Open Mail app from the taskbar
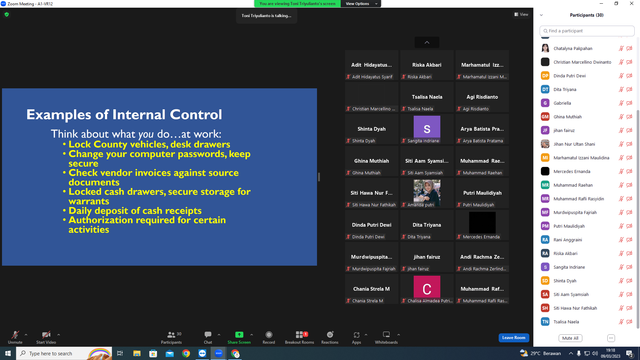Image resolution: width=640 pixels, height=360 pixels. [x=170, y=353]
